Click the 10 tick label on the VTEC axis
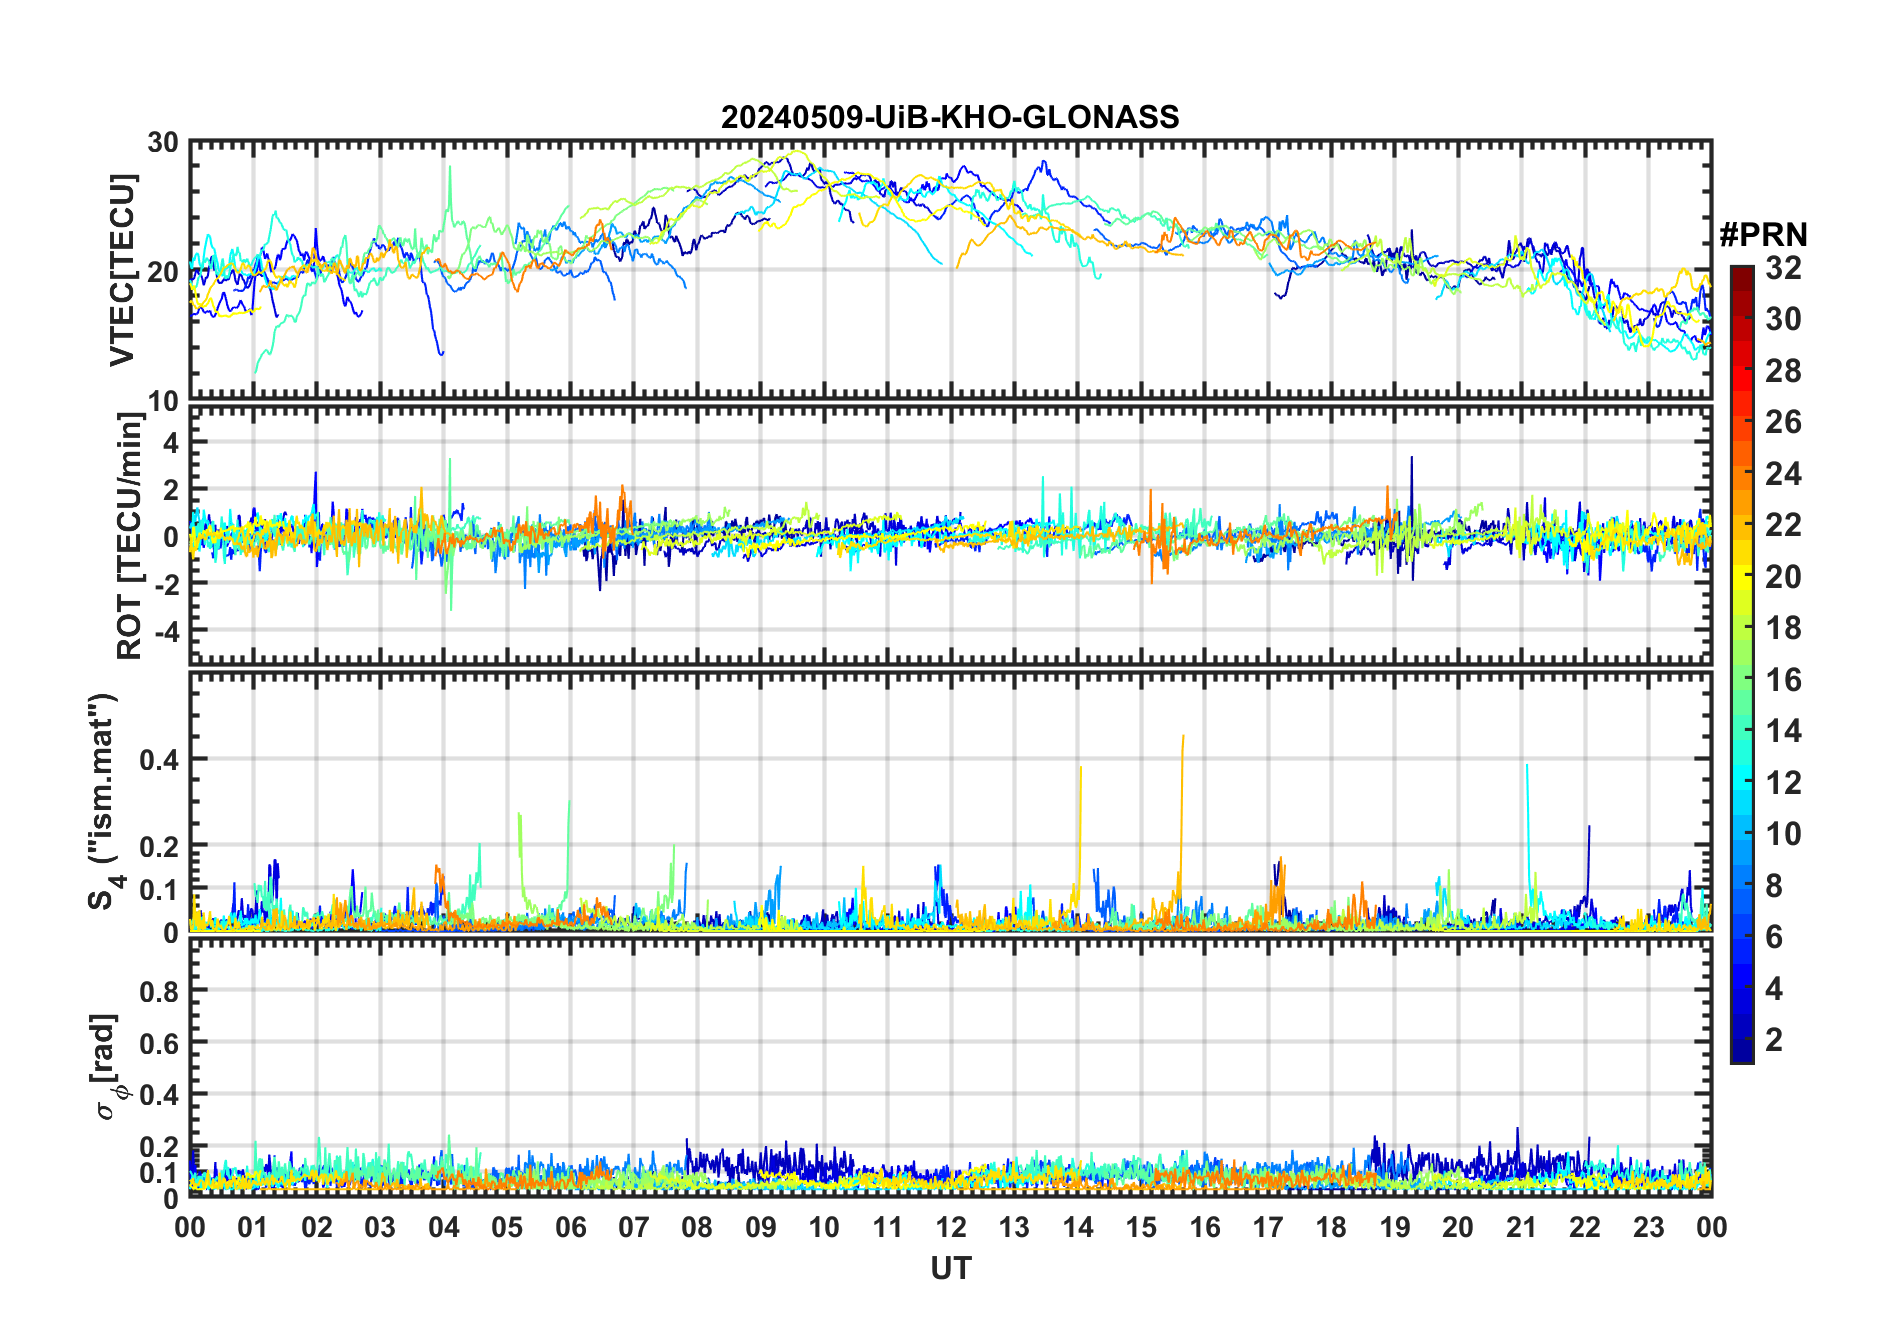 pos(163,401)
